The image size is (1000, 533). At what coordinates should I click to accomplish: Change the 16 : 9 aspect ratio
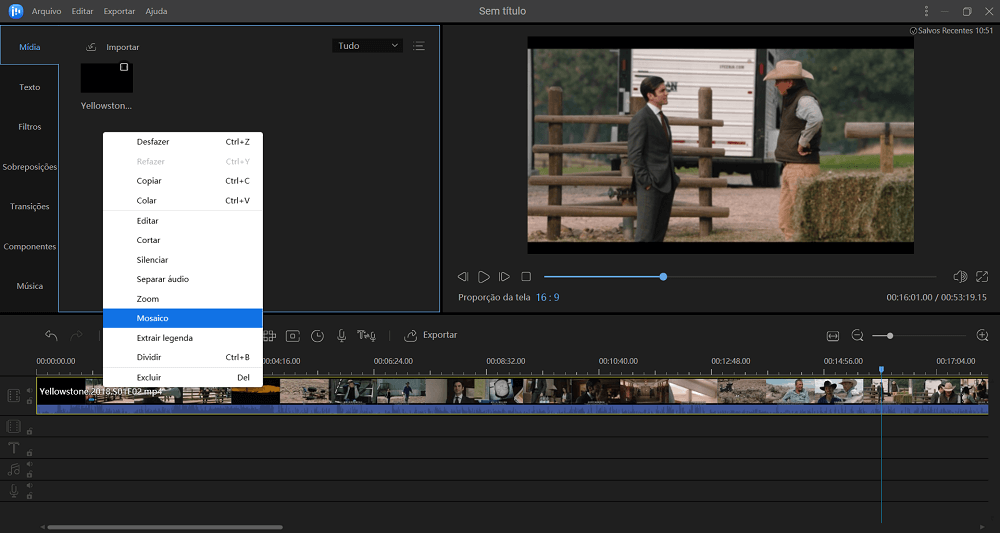[x=547, y=297]
